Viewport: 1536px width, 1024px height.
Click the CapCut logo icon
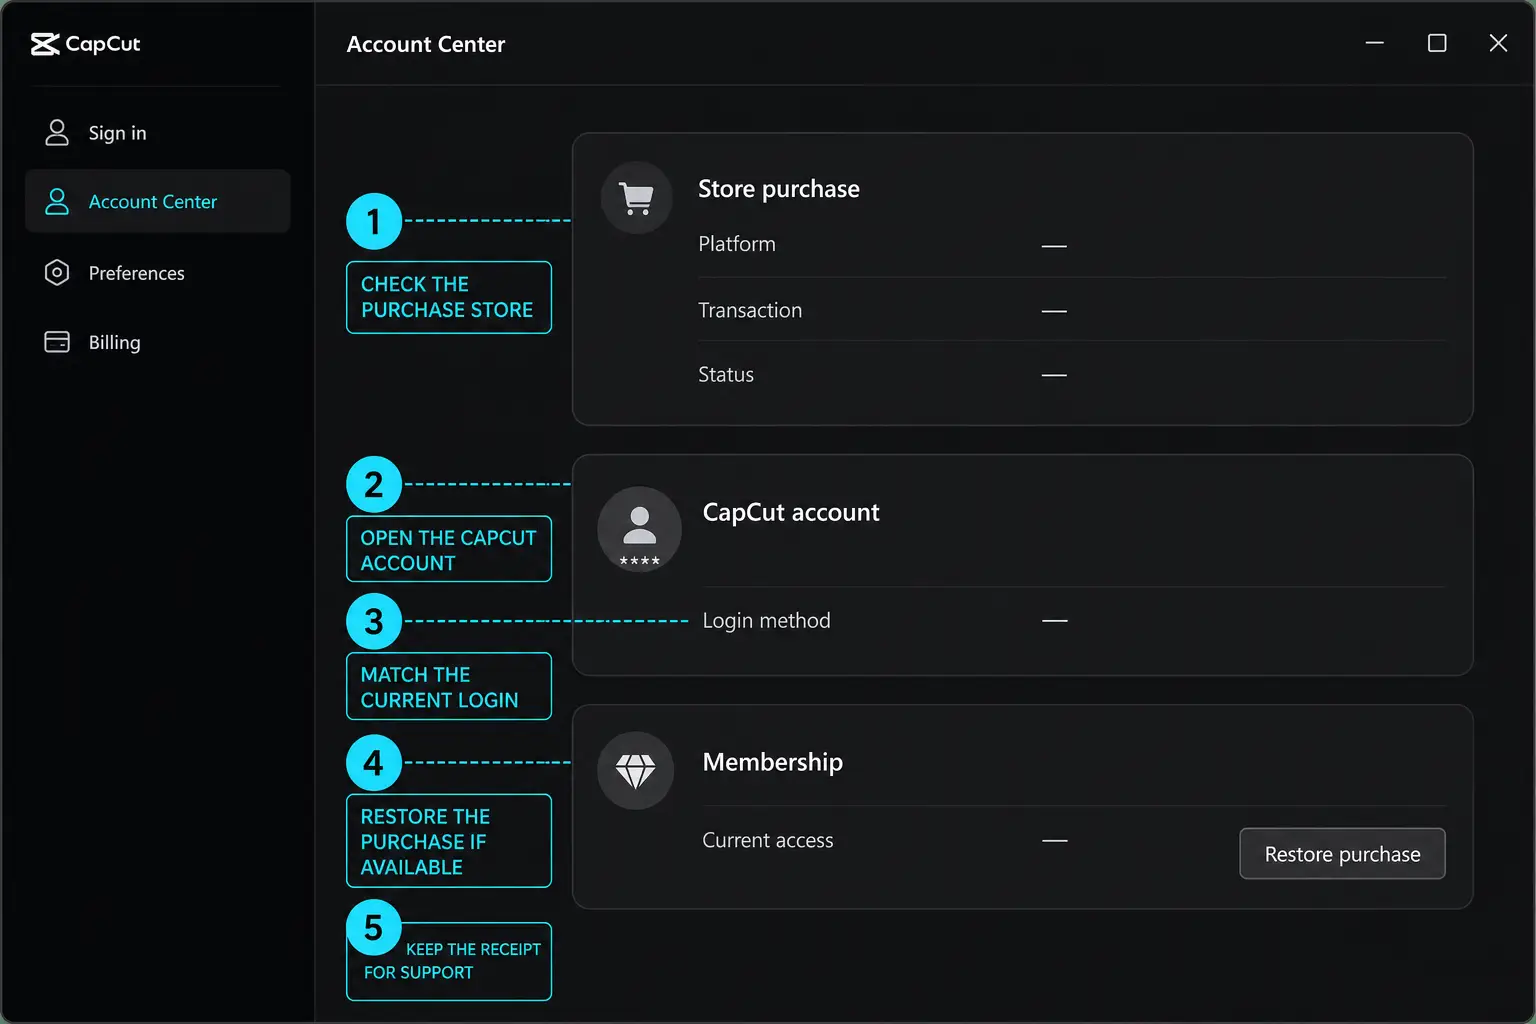tap(45, 44)
